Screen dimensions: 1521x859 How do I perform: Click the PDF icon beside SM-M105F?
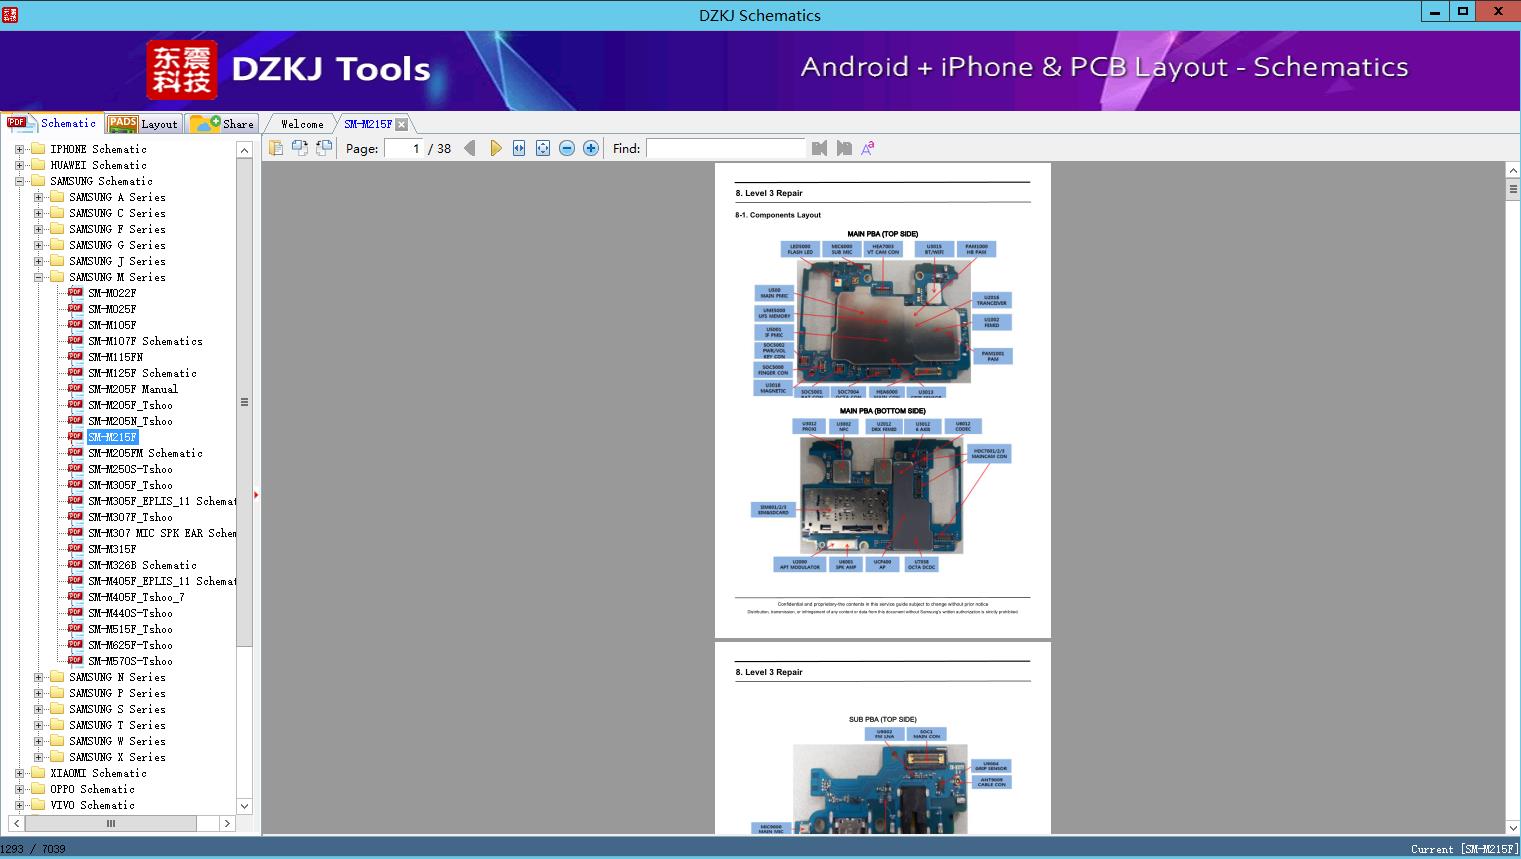click(x=75, y=325)
